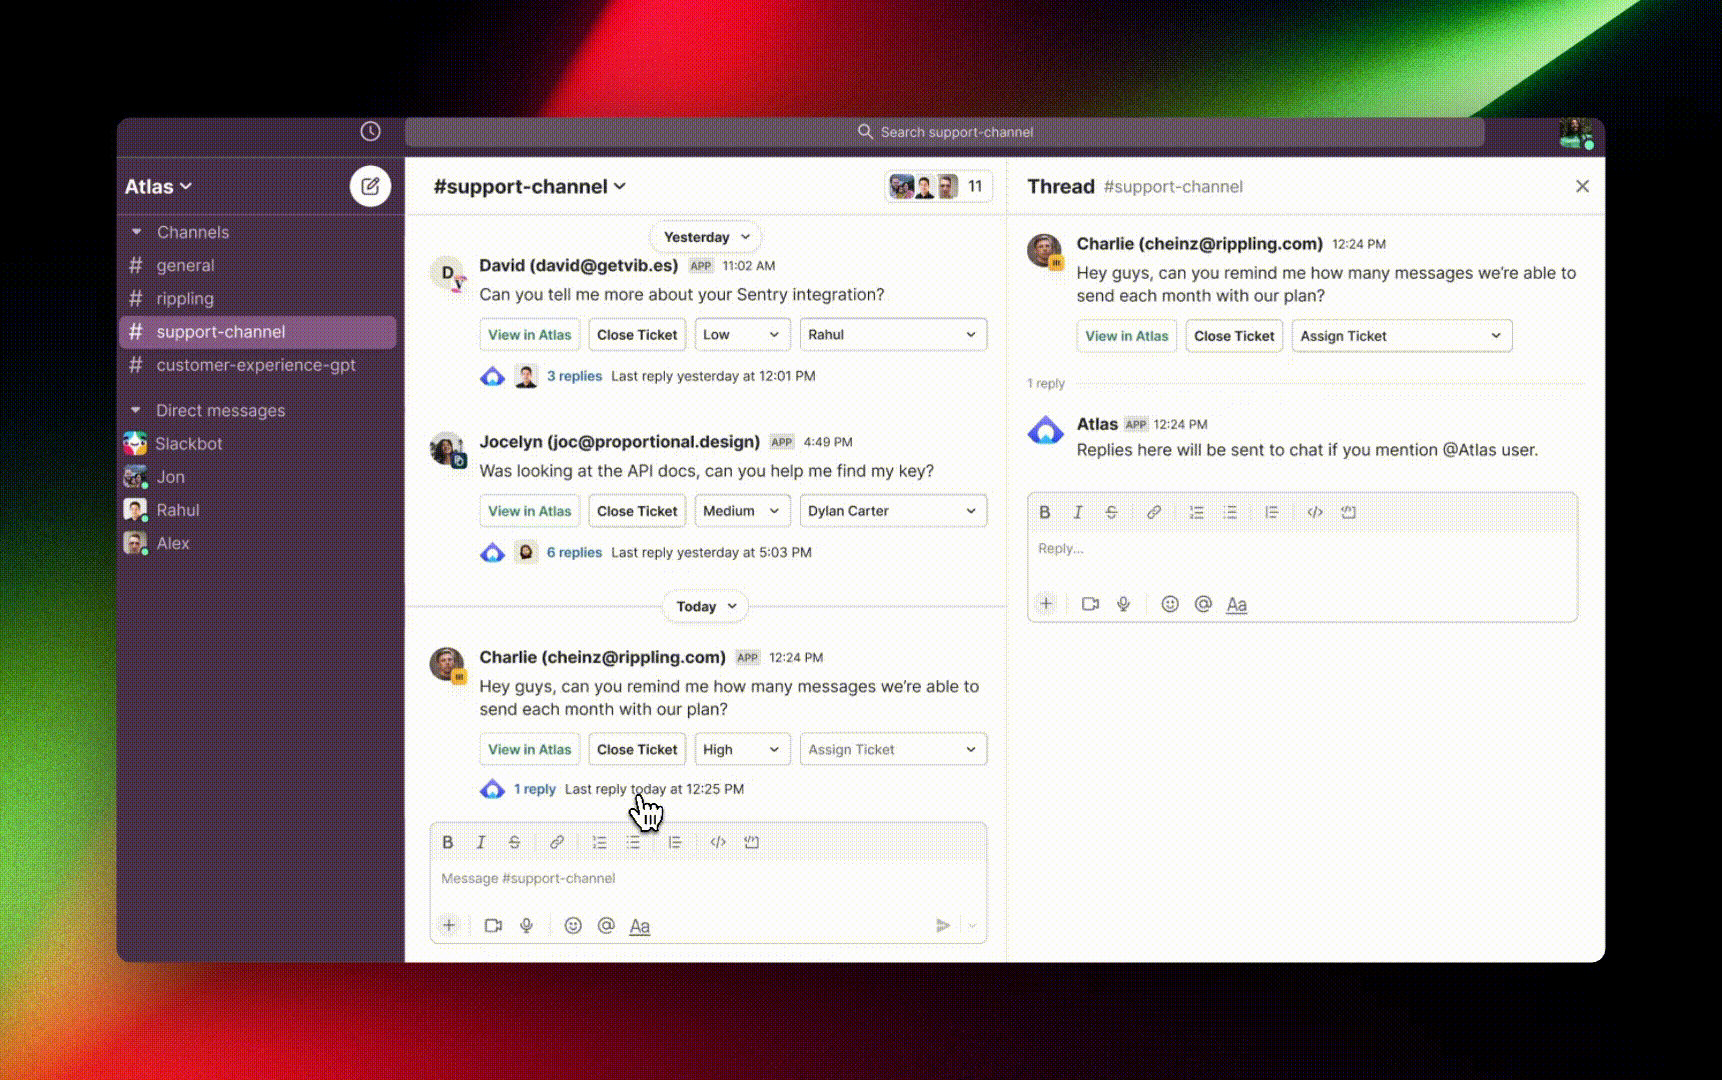This screenshot has height=1080, width=1722.
Task: Collapse the Channels section
Action: tap(136, 232)
